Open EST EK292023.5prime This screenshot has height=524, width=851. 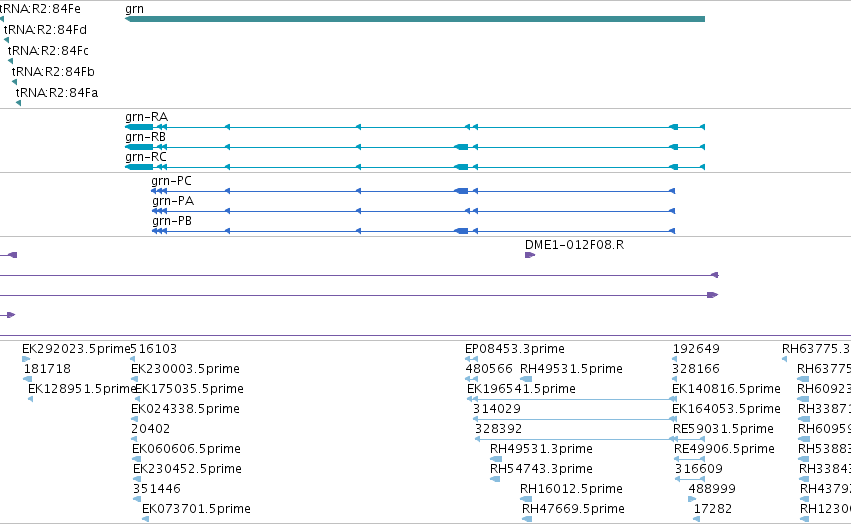click(x=76, y=349)
